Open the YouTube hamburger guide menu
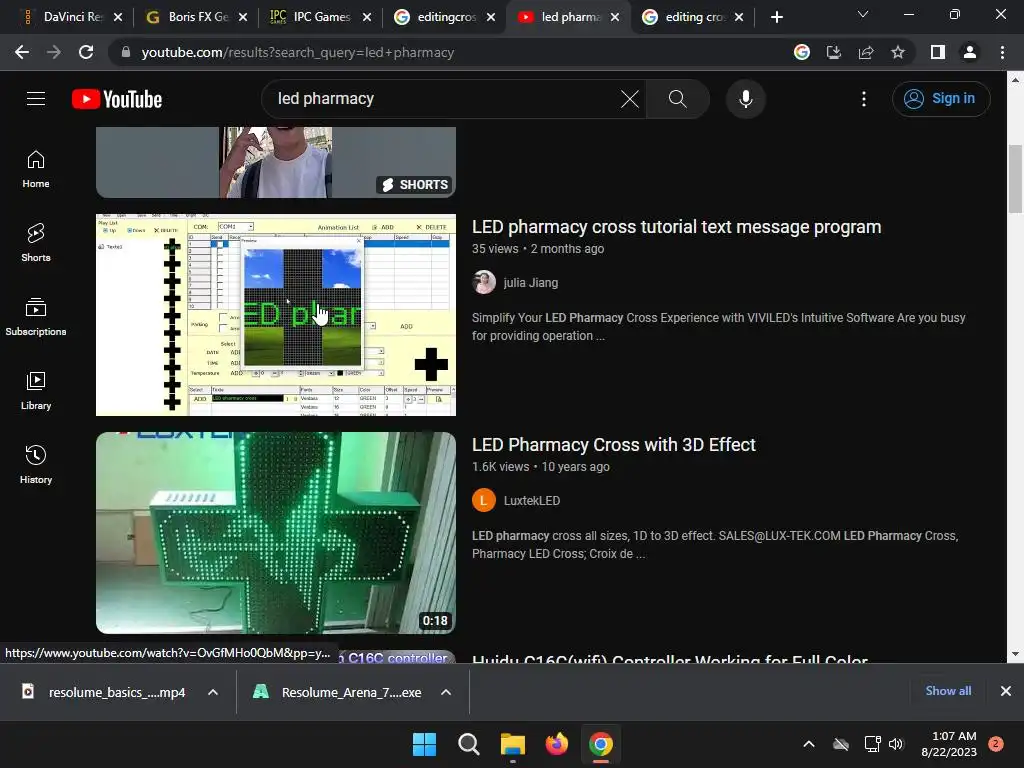 pyautogui.click(x=36, y=99)
